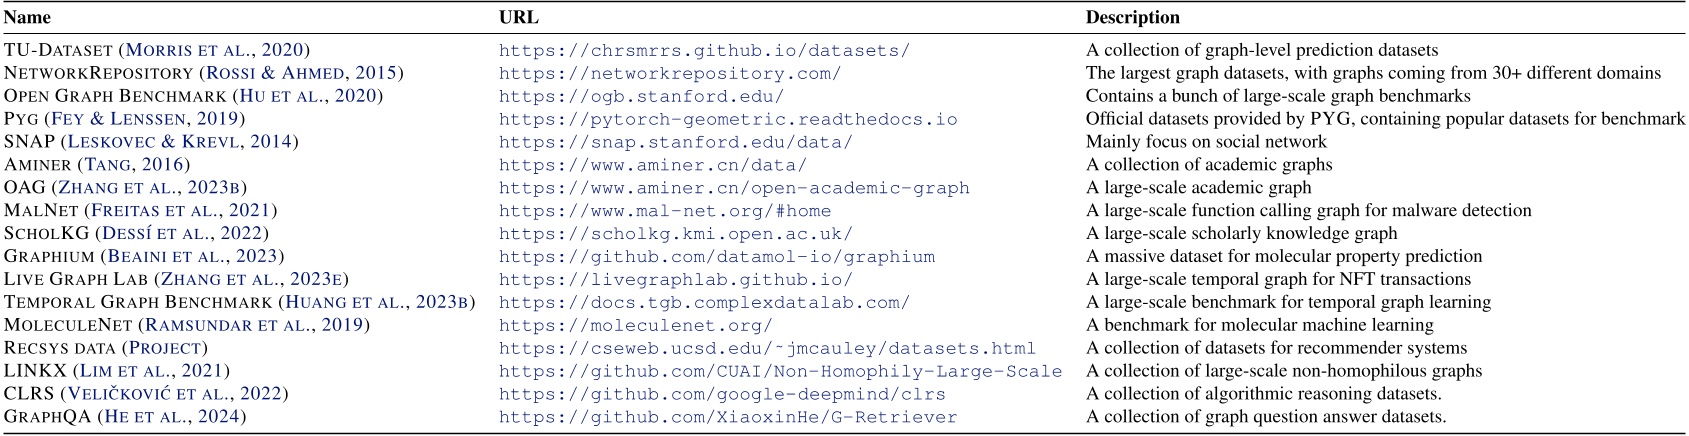The width and height of the screenshot is (1689, 436).
Task: Open the Non-Homophily-Large-Scale GitHub link
Action: (780, 371)
